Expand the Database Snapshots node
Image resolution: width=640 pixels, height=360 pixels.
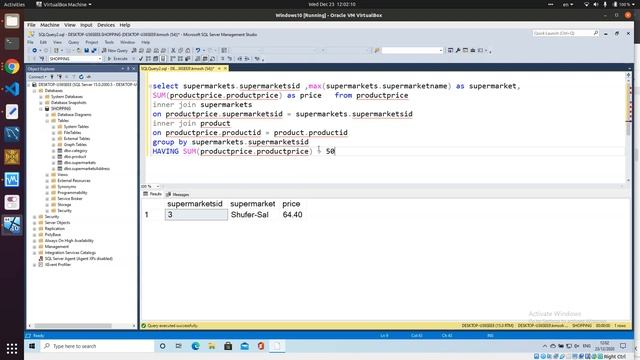pyautogui.click(x=41, y=103)
